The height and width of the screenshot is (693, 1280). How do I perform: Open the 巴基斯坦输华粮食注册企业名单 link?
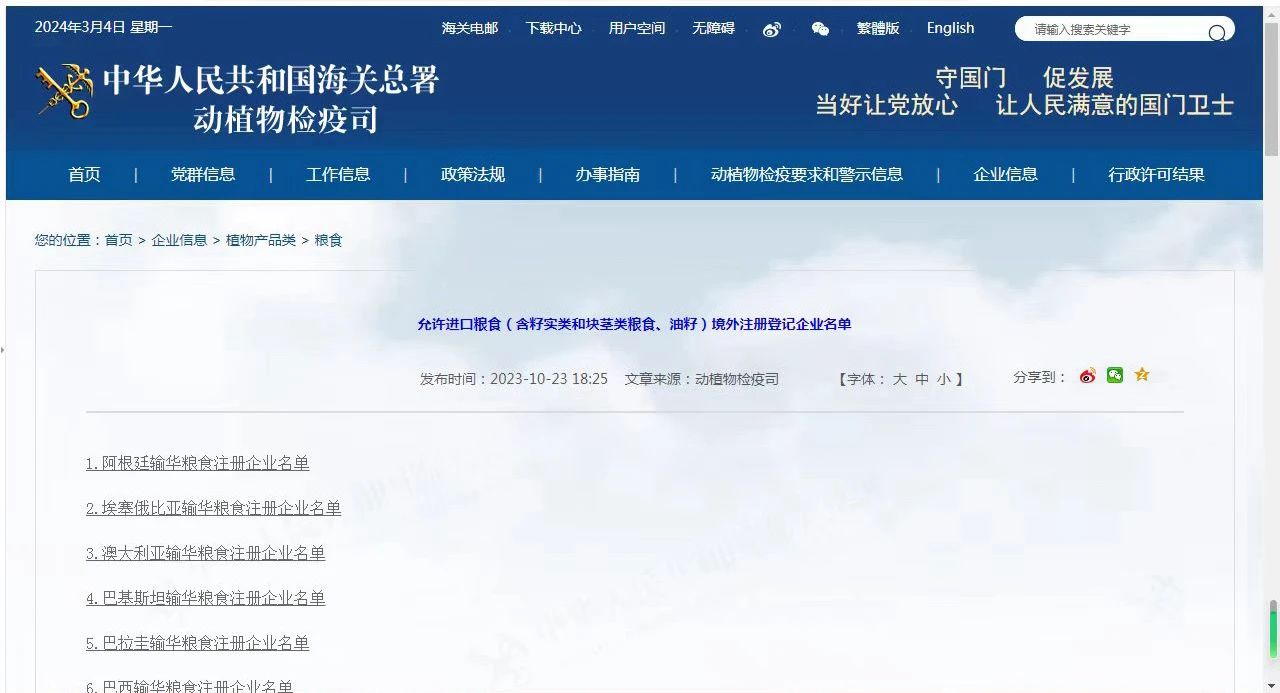click(205, 598)
